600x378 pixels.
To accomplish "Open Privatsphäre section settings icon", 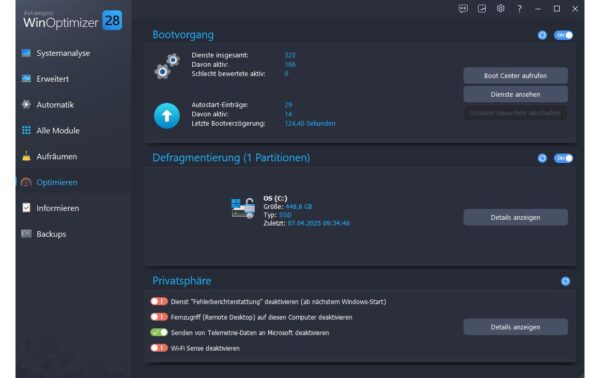I will [x=565, y=281].
